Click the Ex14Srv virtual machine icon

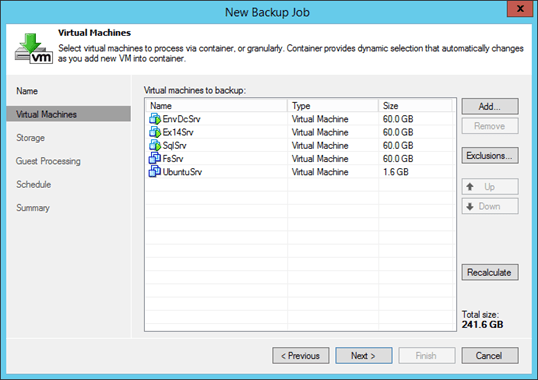155,132
